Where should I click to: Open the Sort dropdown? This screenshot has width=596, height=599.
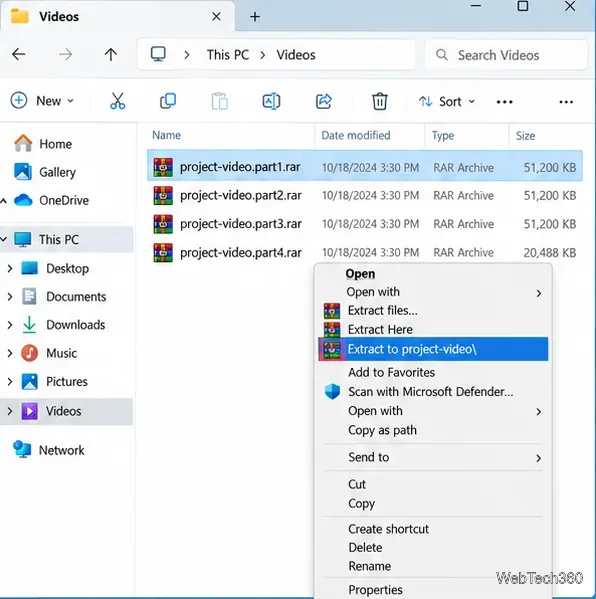(447, 102)
